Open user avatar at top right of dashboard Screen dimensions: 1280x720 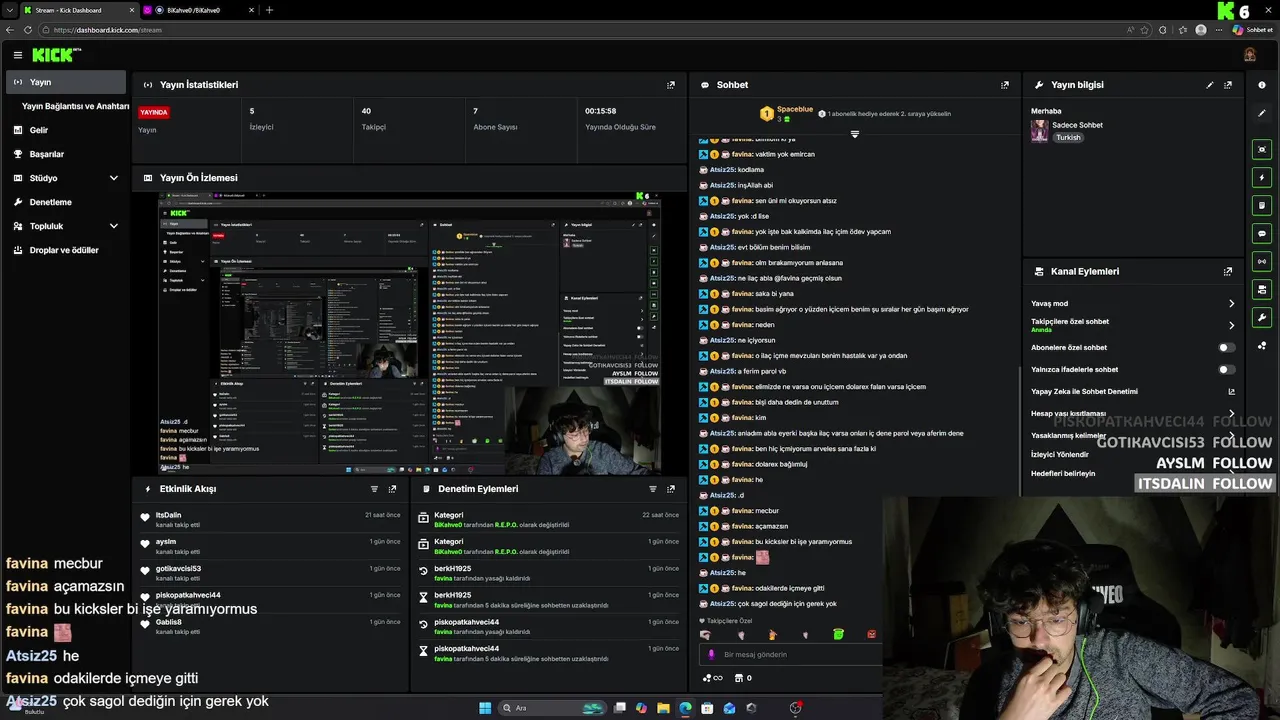1250,55
